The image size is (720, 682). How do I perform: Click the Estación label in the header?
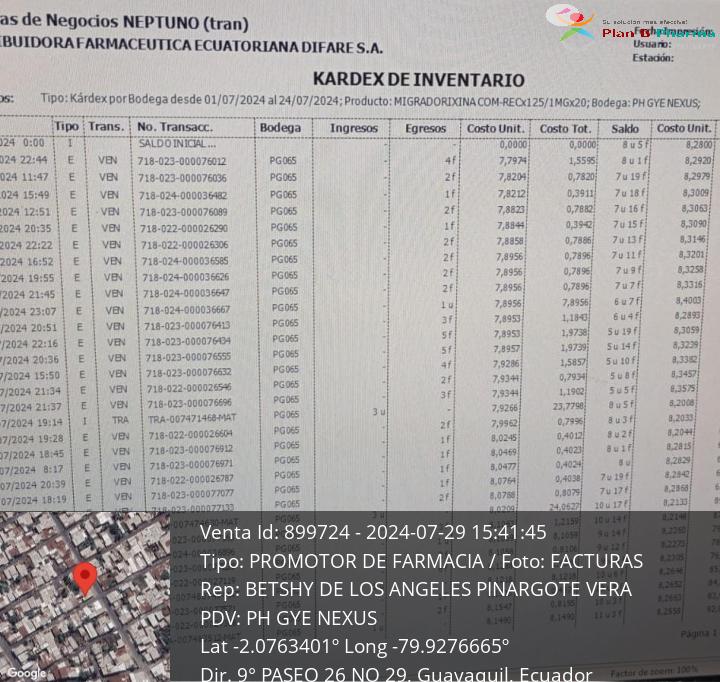[x=653, y=58]
